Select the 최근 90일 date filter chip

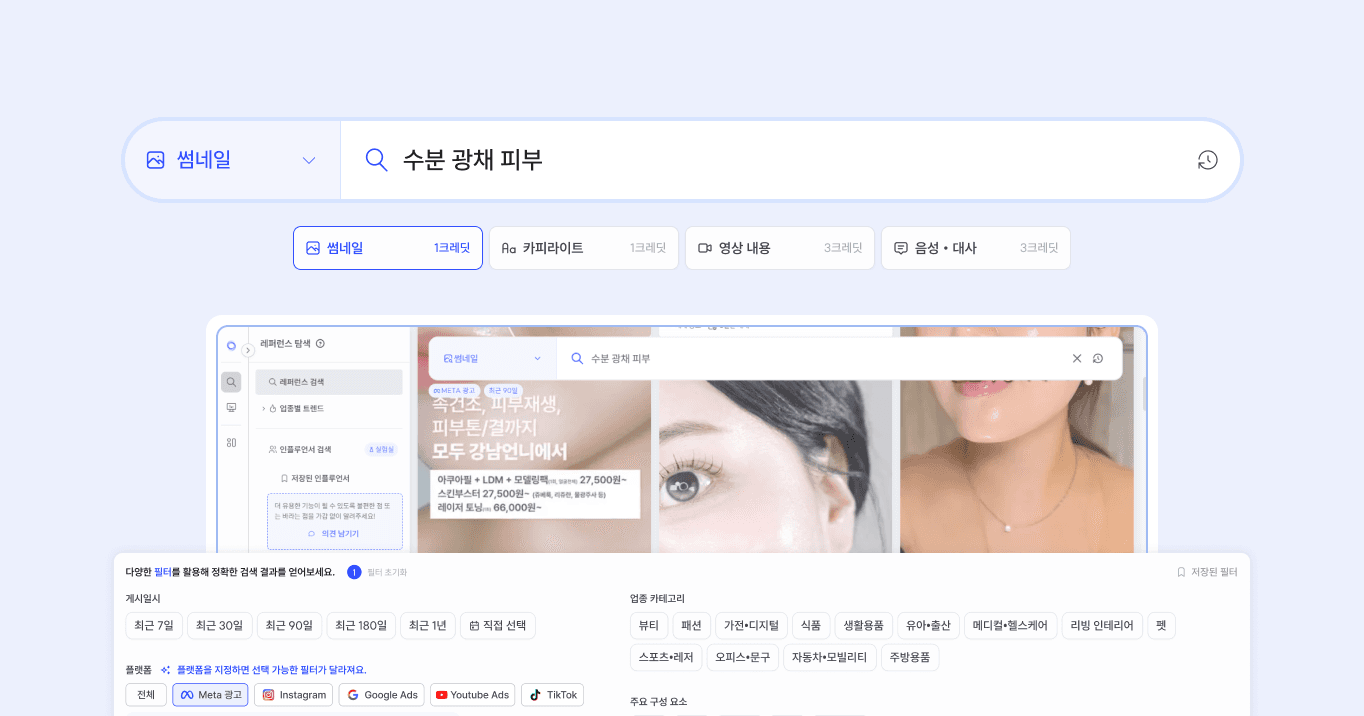tap(289, 626)
